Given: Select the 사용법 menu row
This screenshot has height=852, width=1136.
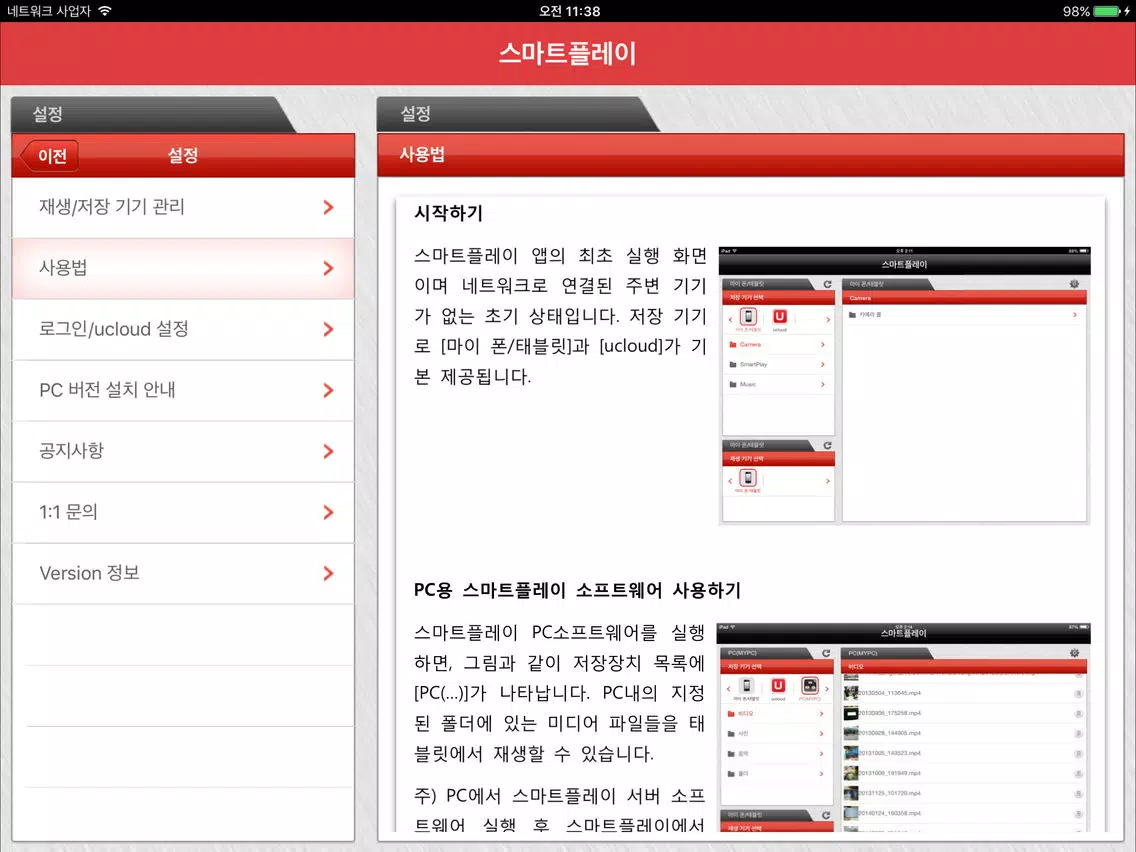Looking at the screenshot, I should pyautogui.click(x=183, y=268).
